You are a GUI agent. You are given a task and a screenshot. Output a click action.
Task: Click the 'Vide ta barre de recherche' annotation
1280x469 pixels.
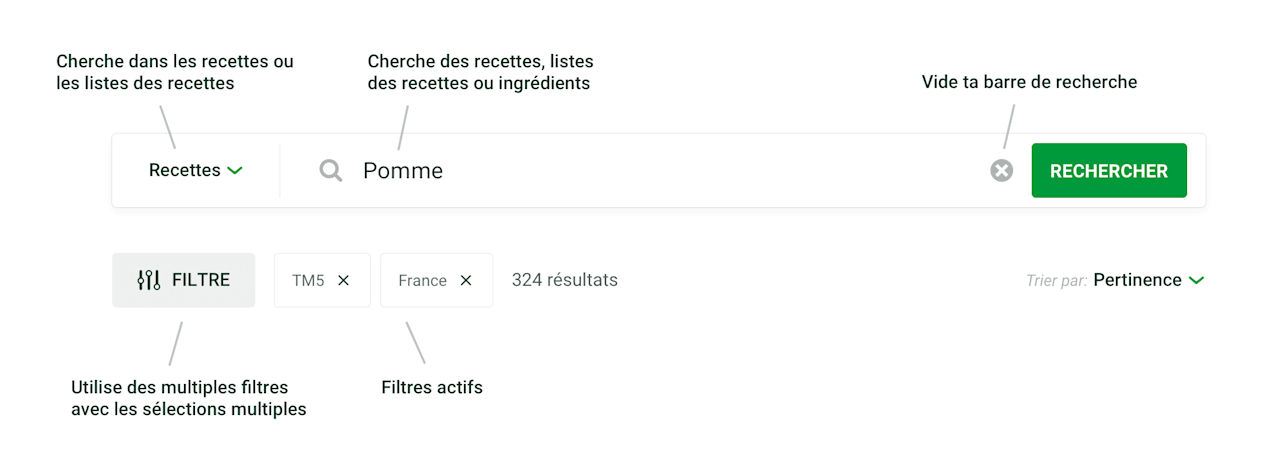pos(1029,82)
